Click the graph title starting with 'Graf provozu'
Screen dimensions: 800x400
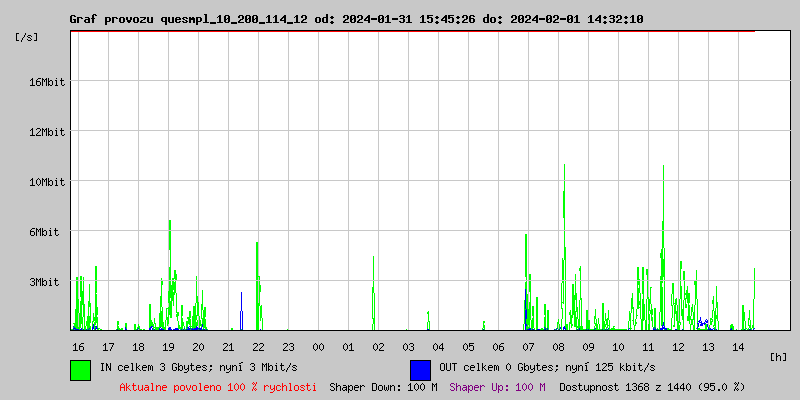click(356, 19)
